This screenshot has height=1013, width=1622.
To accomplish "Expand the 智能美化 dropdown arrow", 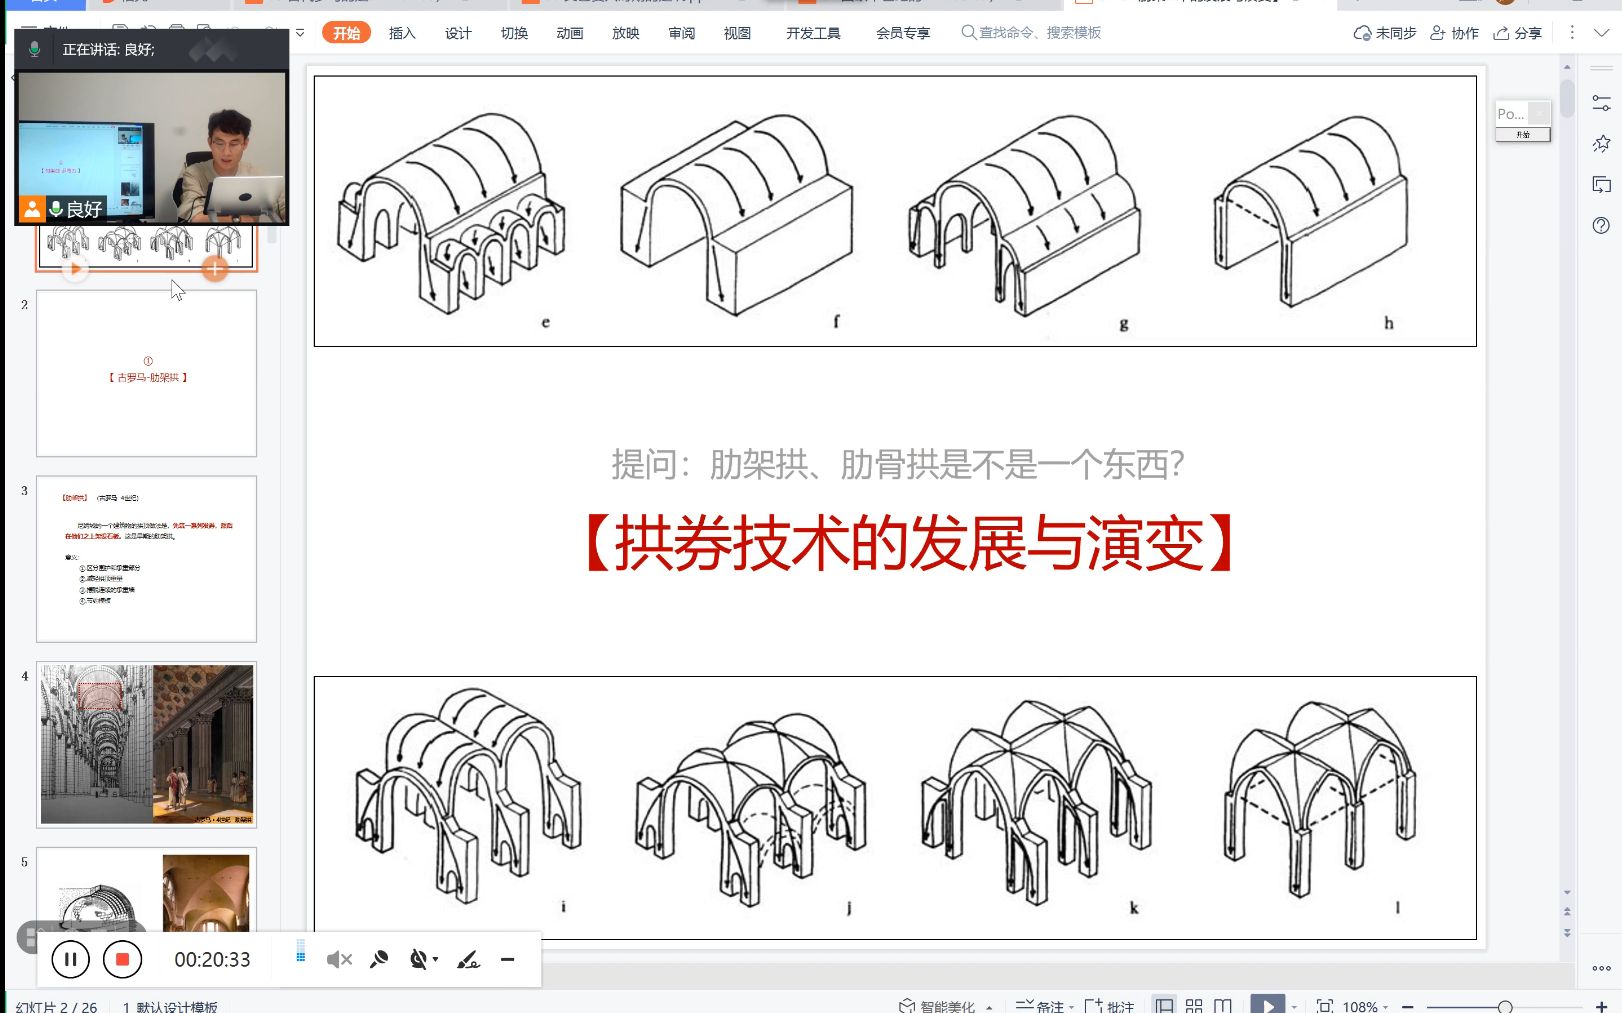I will click(989, 1007).
